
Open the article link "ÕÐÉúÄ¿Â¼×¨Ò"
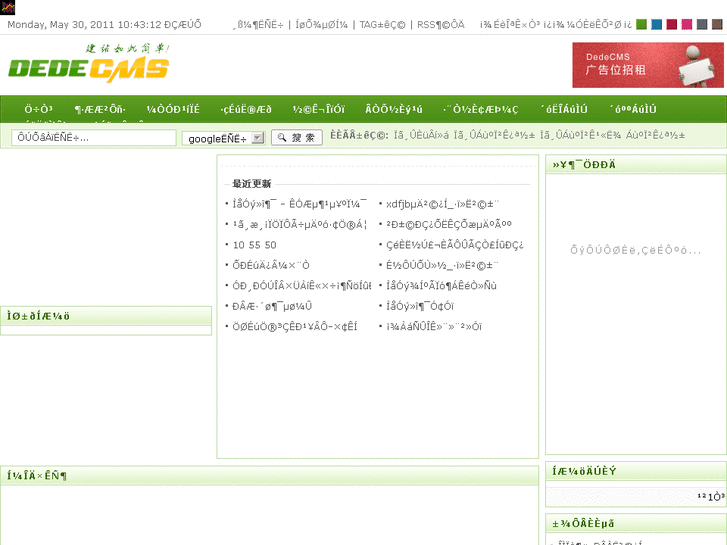tap(271, 265)
